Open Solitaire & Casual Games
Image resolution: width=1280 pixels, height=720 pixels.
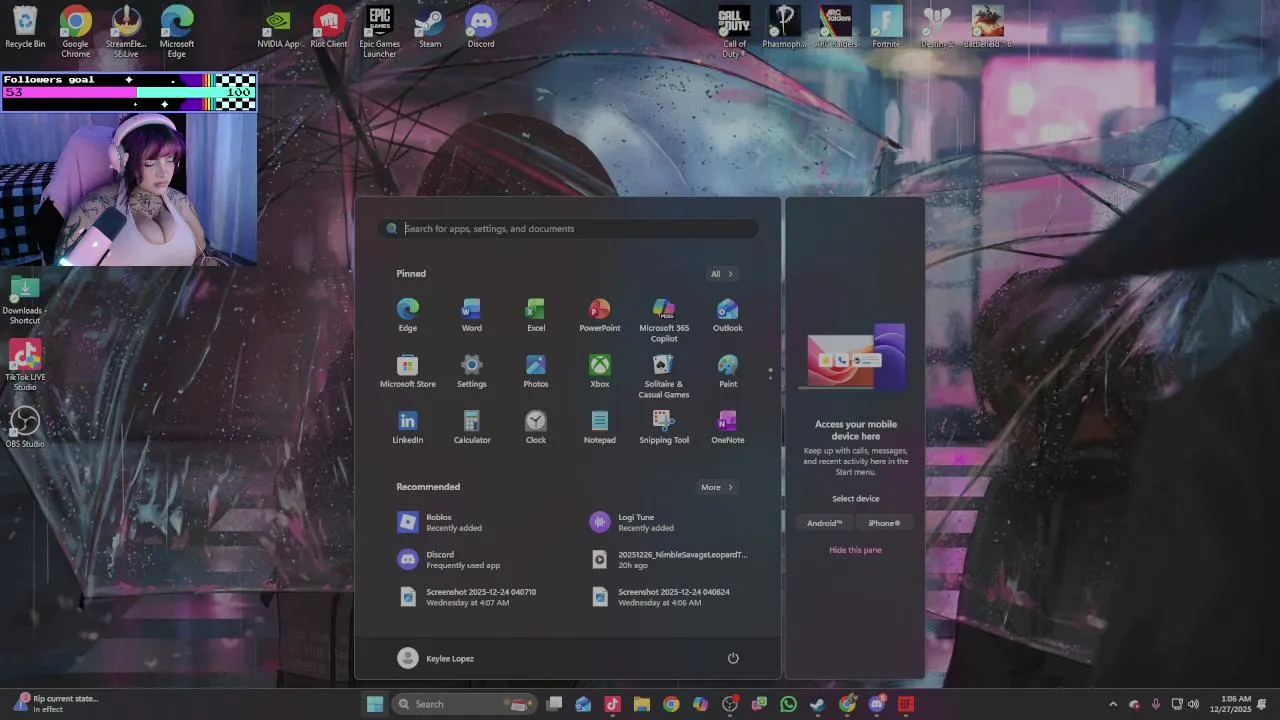664,376
